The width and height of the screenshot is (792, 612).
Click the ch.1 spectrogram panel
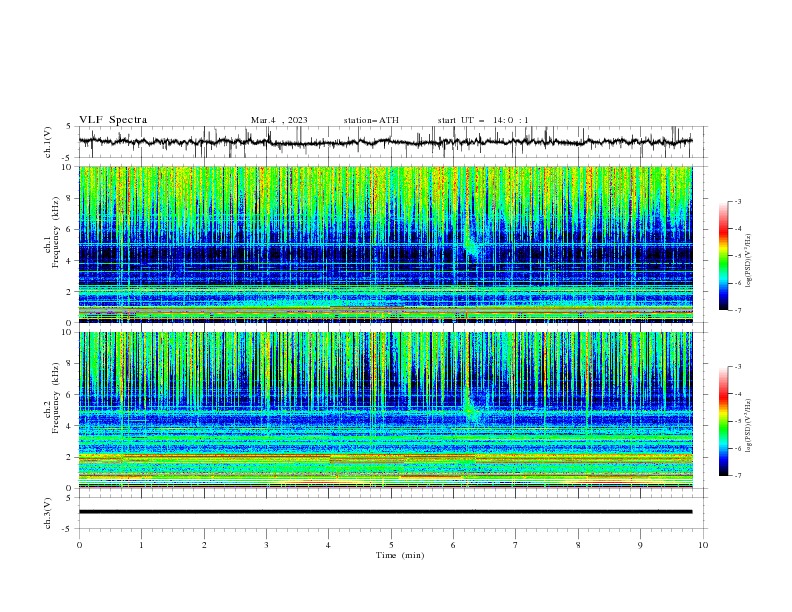[385, 244]
